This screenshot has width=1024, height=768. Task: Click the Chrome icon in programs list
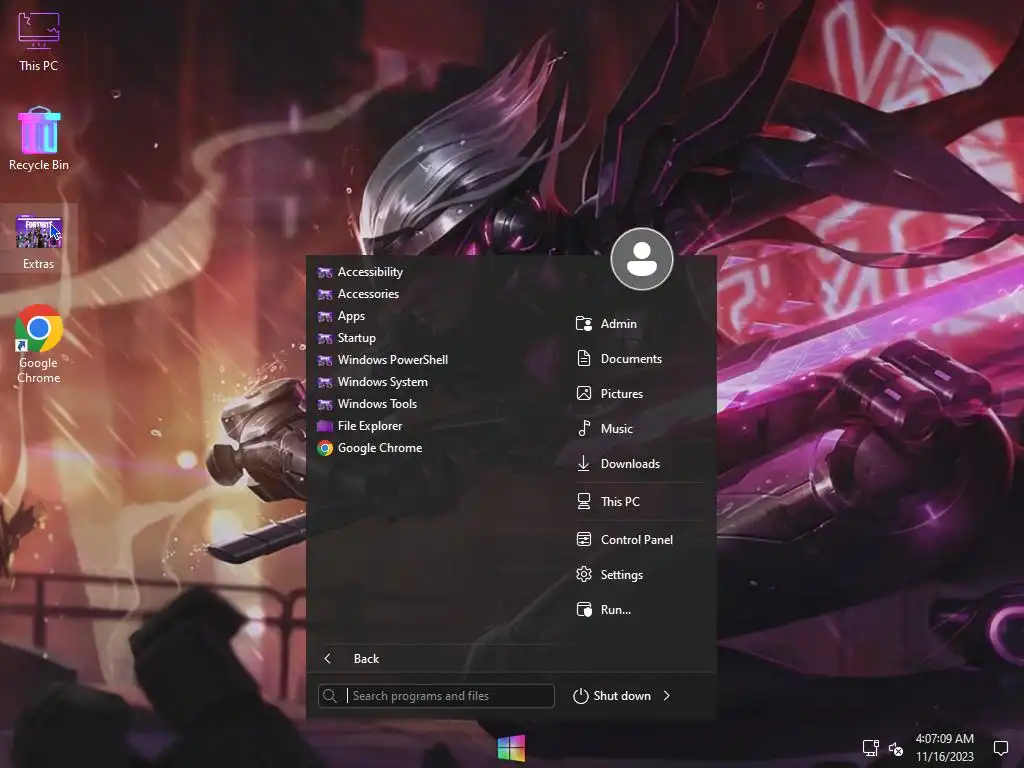pos(325,448)
